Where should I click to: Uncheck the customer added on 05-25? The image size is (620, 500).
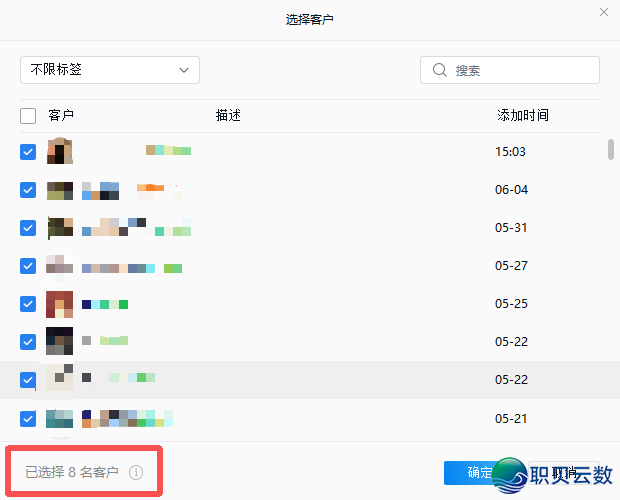pos(28,304)
